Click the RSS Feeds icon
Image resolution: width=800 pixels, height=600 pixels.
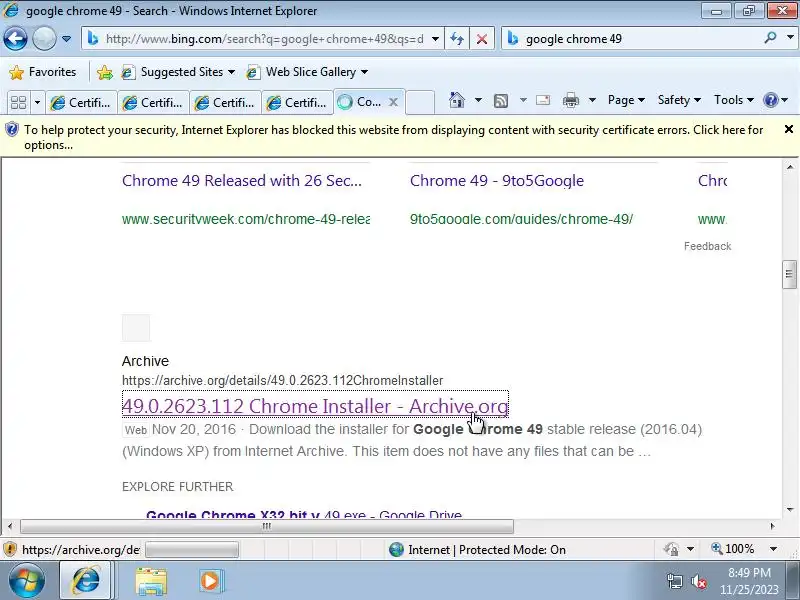point(501,101)
